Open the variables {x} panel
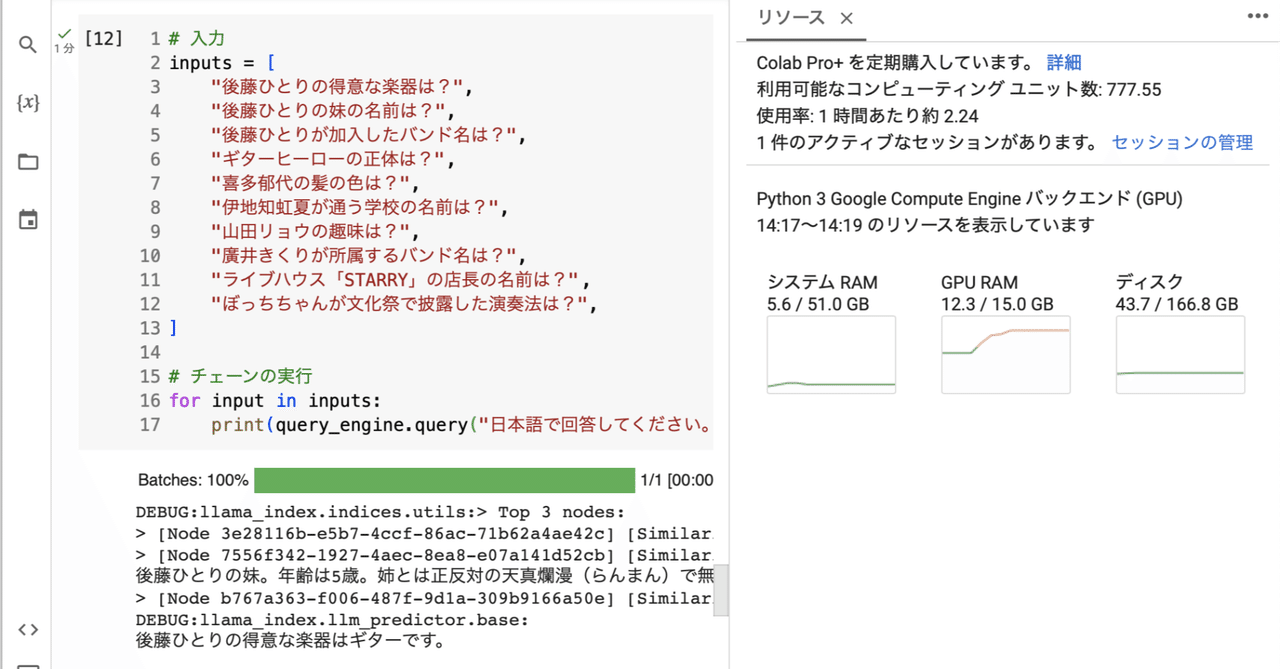The width and height of the screenshot is (1280, 669). coord(28,103)
